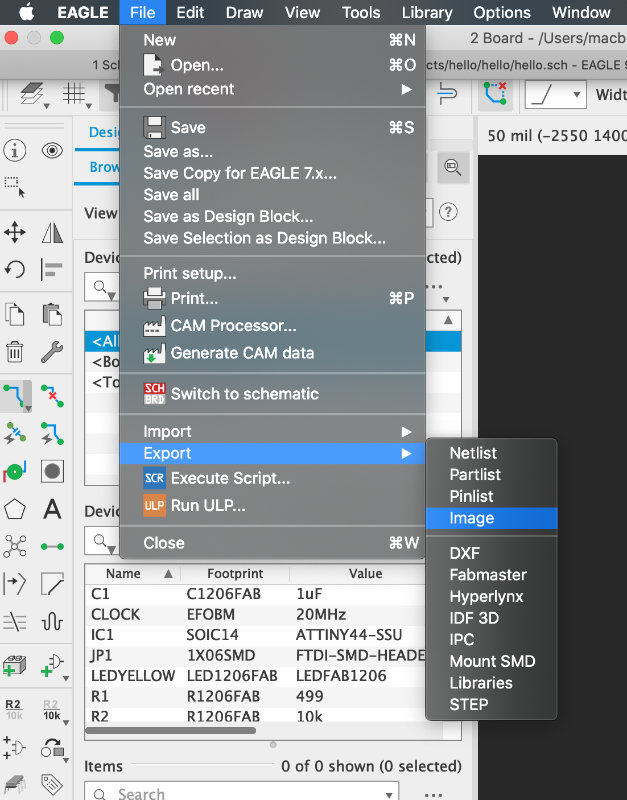Open the Draw menu
This screenshot has height=800, width=627.
pos(244,12)
